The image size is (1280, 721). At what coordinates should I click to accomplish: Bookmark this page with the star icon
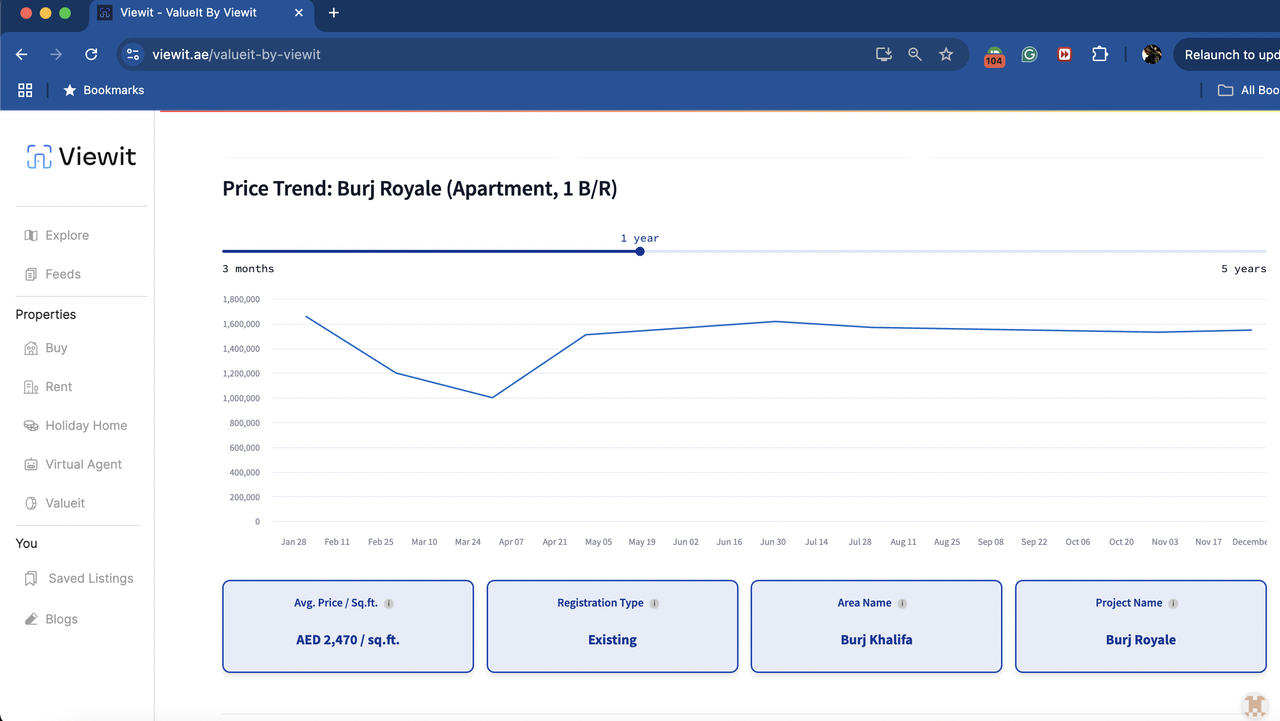[x=946, y=55]
